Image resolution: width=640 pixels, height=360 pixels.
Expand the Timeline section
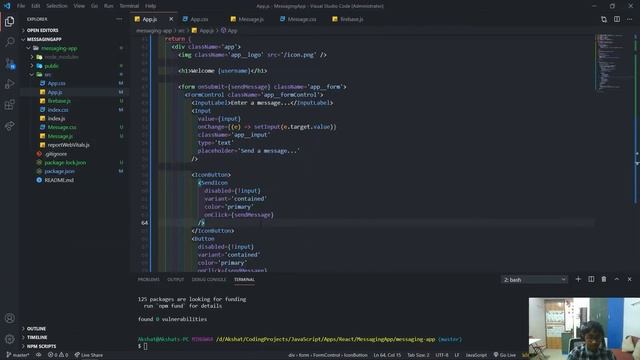pyautogui.click(x=37, y=337)
